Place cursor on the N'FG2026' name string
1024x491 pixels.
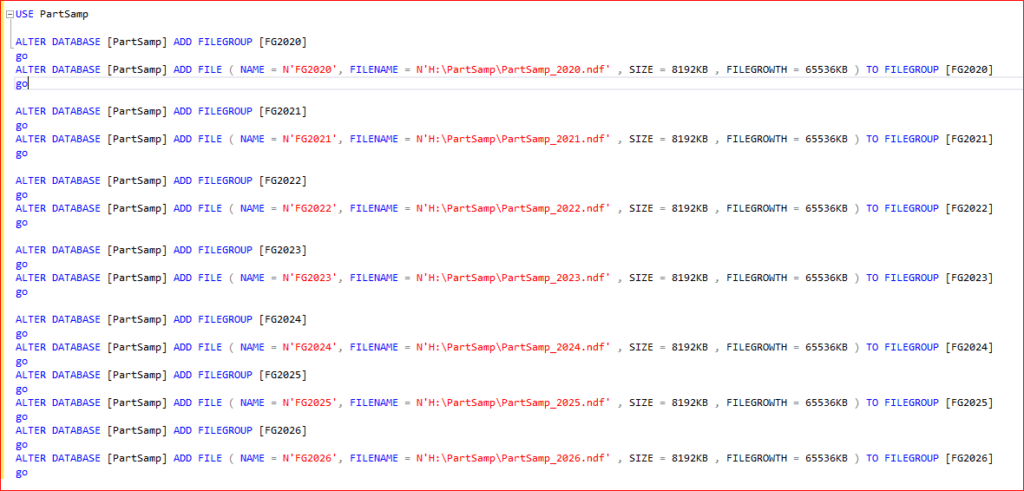(307, 458)
